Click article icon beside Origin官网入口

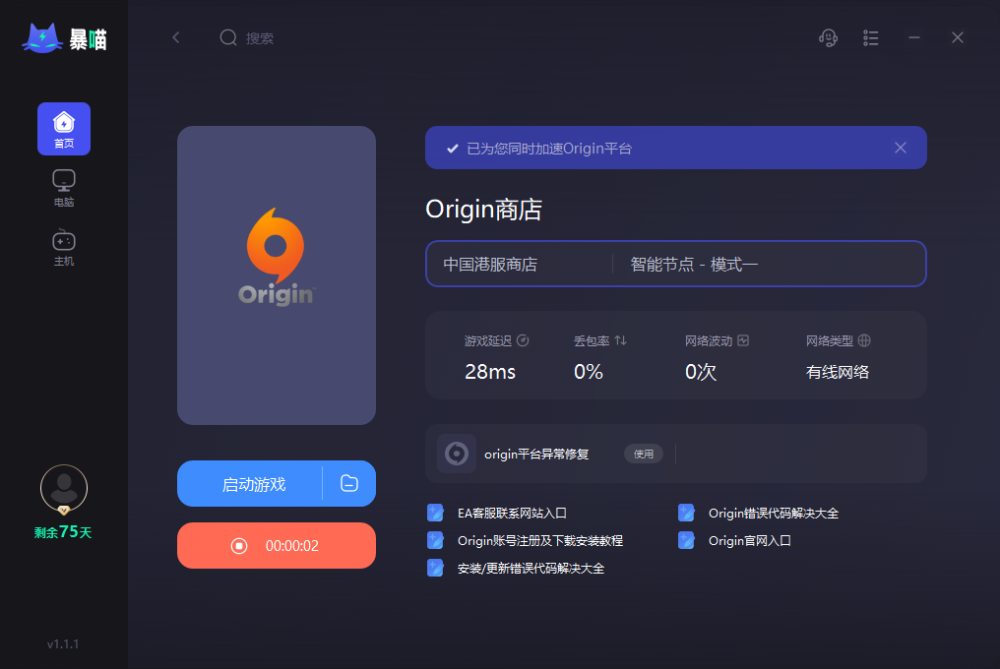click(x=686, y=540)
